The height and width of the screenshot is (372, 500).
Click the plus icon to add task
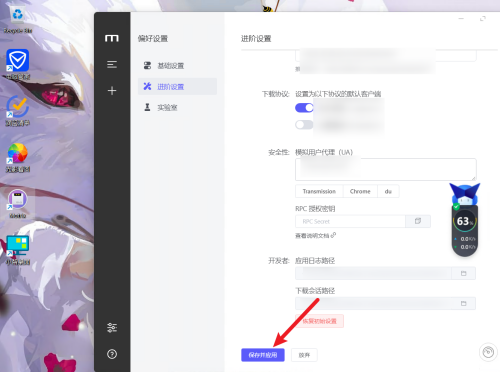112,91
